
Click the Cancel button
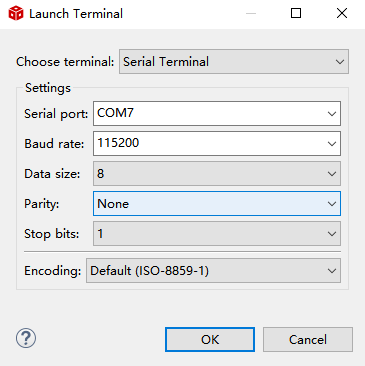tap(308, 339)
